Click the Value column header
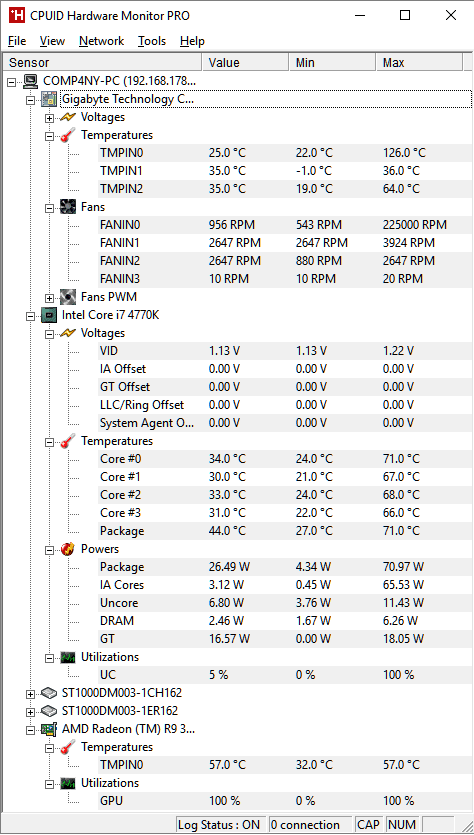Screen dimensions: 474x835 click(246, 62)
